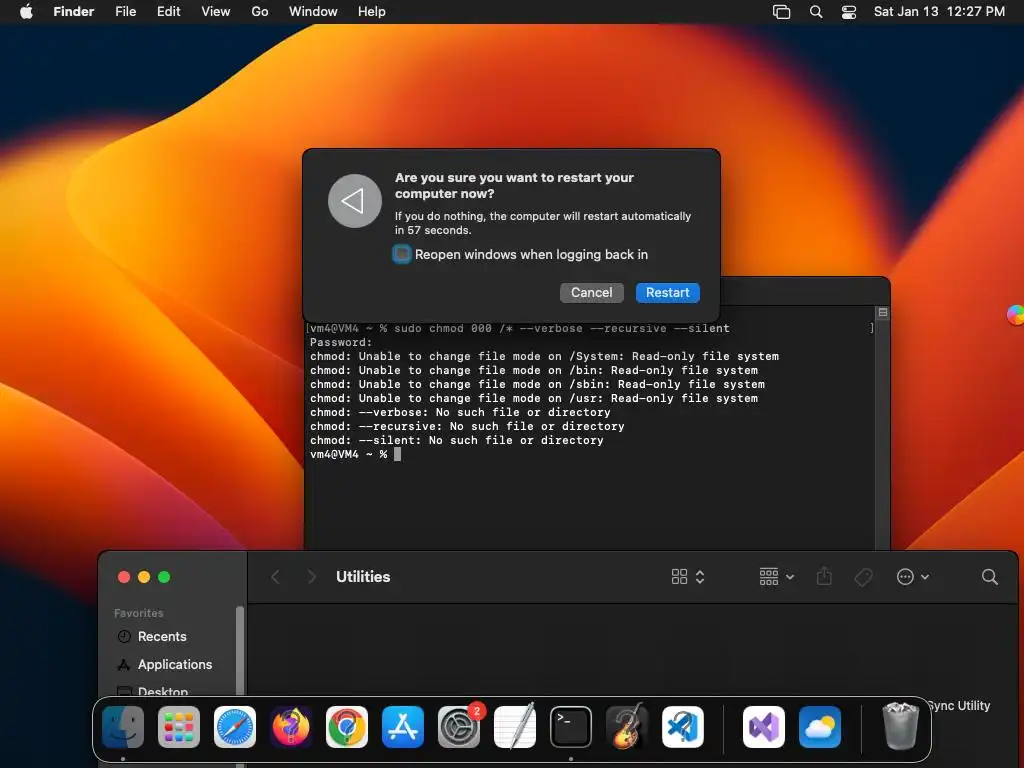Click the date and time in menu bar
This screenshot has height=768, width=1024.
coord(939,11)
